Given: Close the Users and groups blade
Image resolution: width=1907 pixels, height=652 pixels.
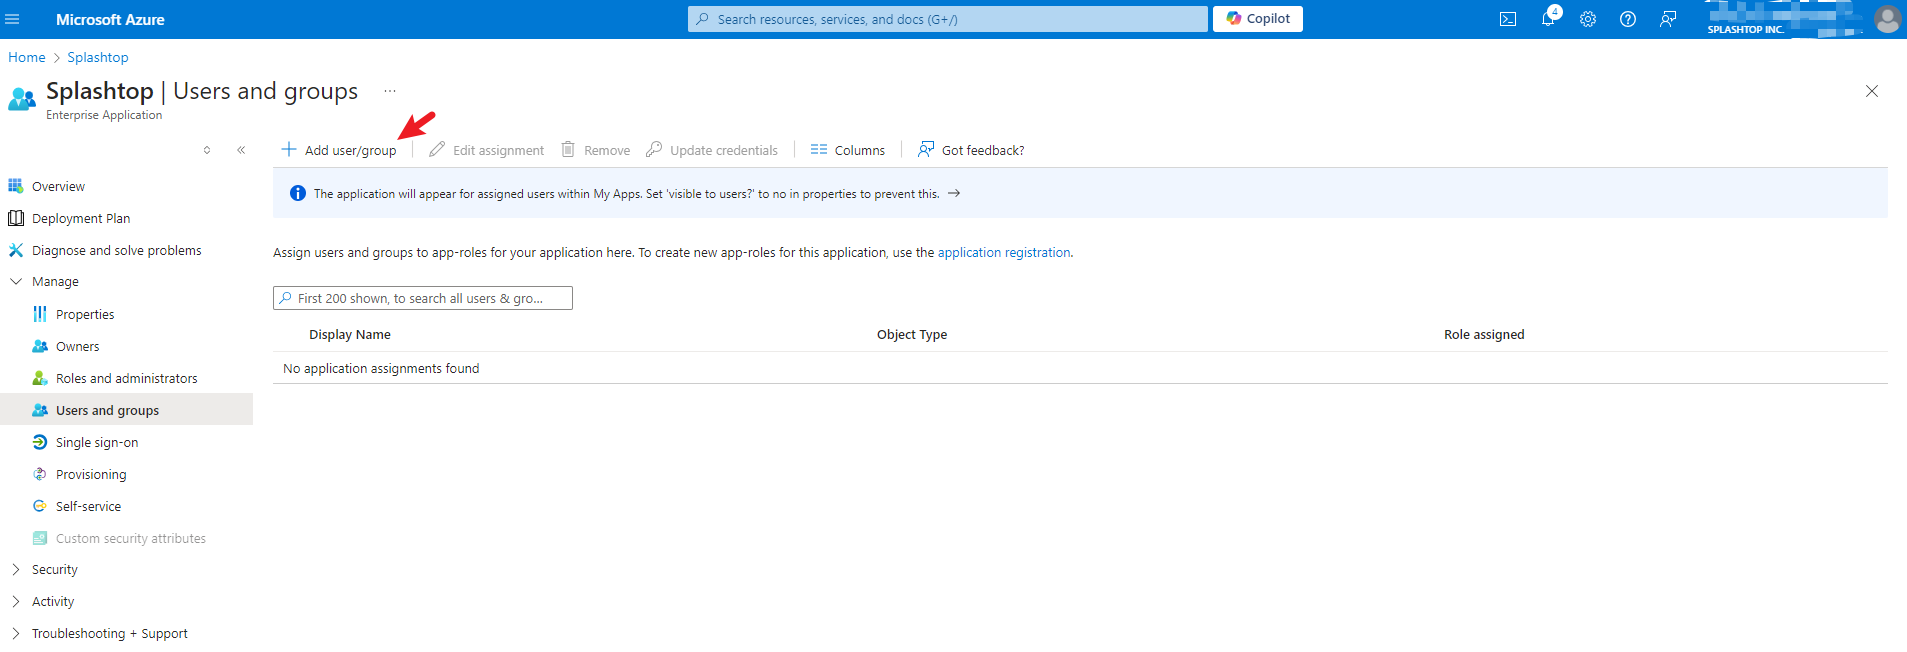Looking at the screenshot, I should pos(1872,91).
